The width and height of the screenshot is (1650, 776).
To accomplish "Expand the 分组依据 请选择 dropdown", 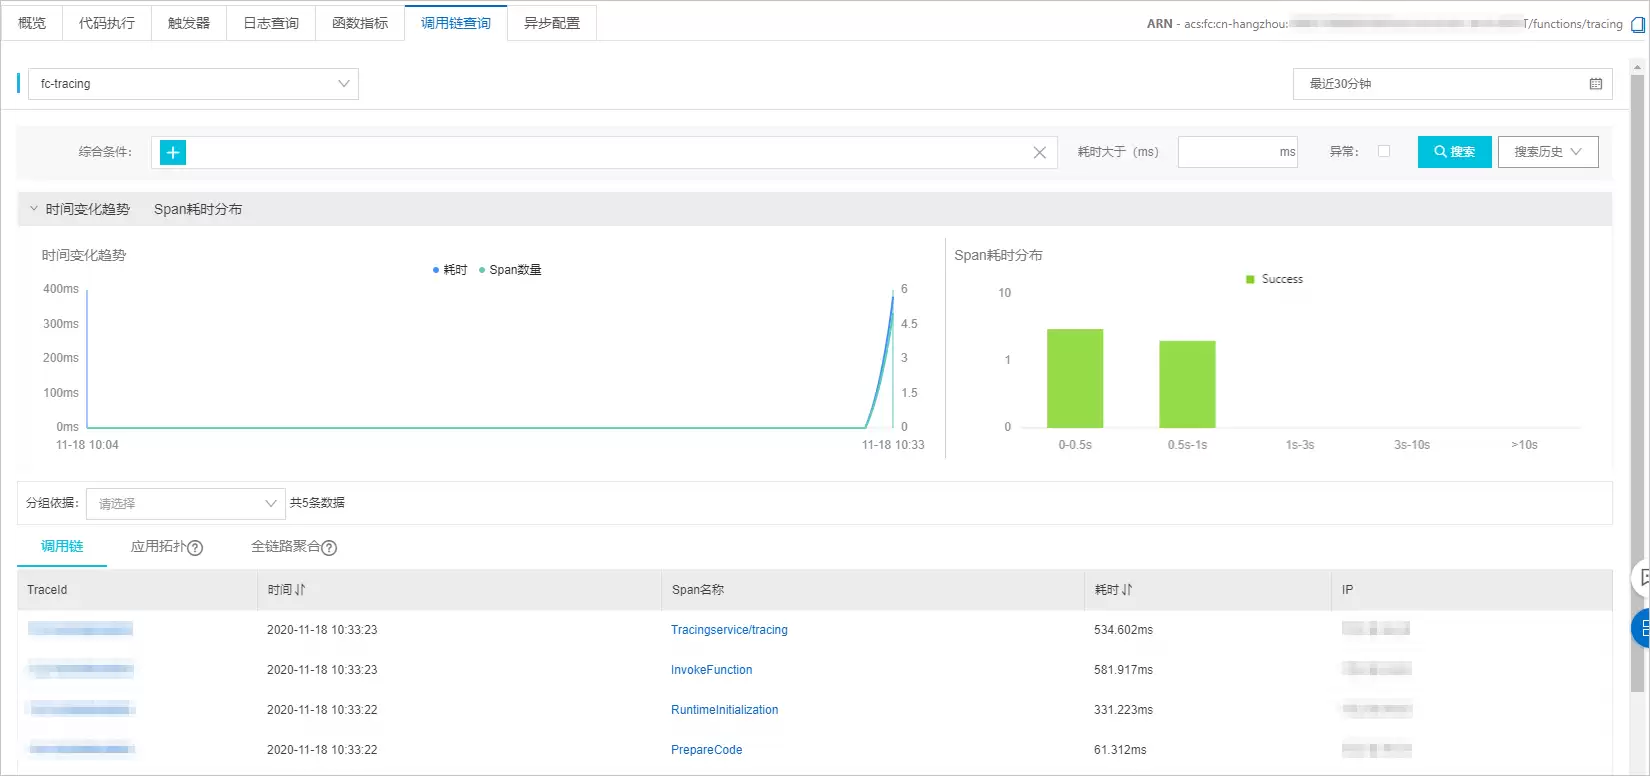I will 186,504.
